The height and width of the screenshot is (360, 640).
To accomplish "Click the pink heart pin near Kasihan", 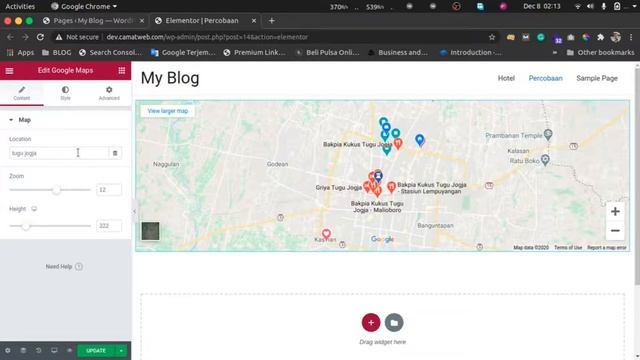I will pos(326,233).
